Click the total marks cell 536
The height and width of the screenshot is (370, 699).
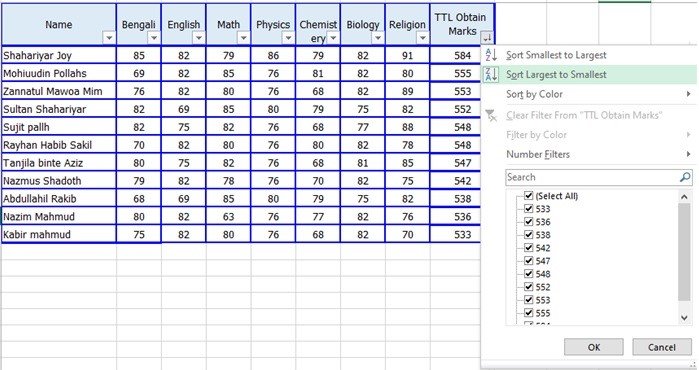(x=456, y=217)
